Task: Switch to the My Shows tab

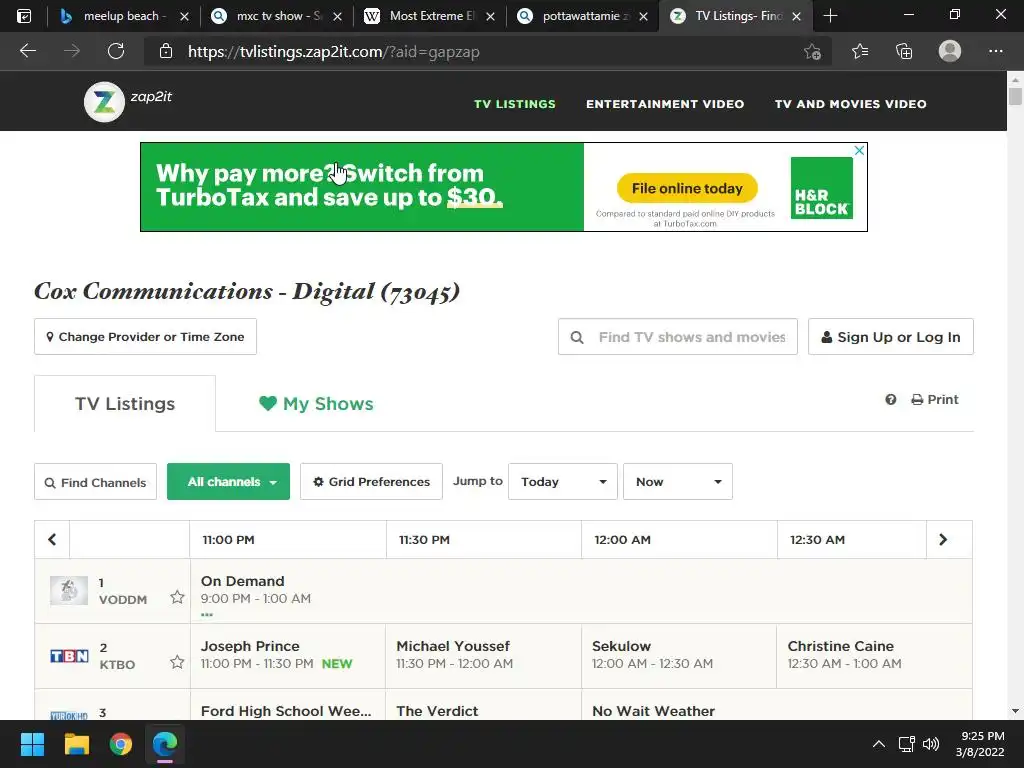Action: coord(316,404)
